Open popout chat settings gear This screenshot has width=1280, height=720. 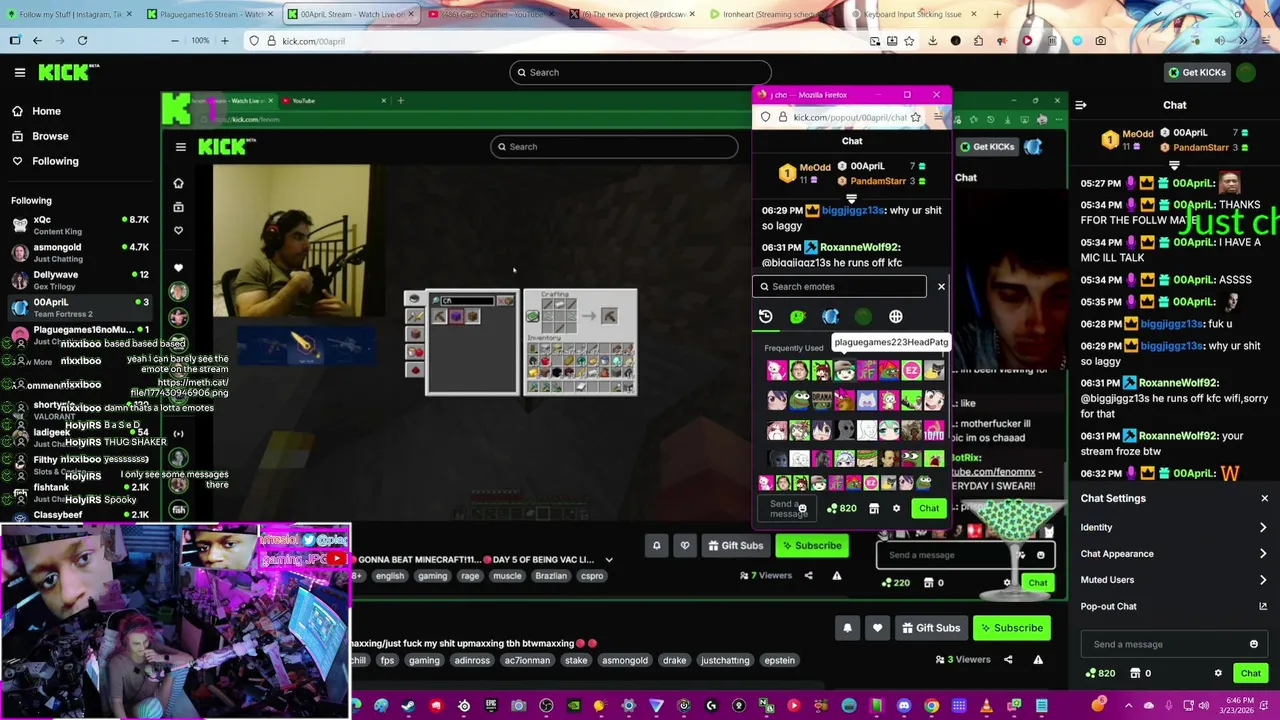(x=896, y=508)
